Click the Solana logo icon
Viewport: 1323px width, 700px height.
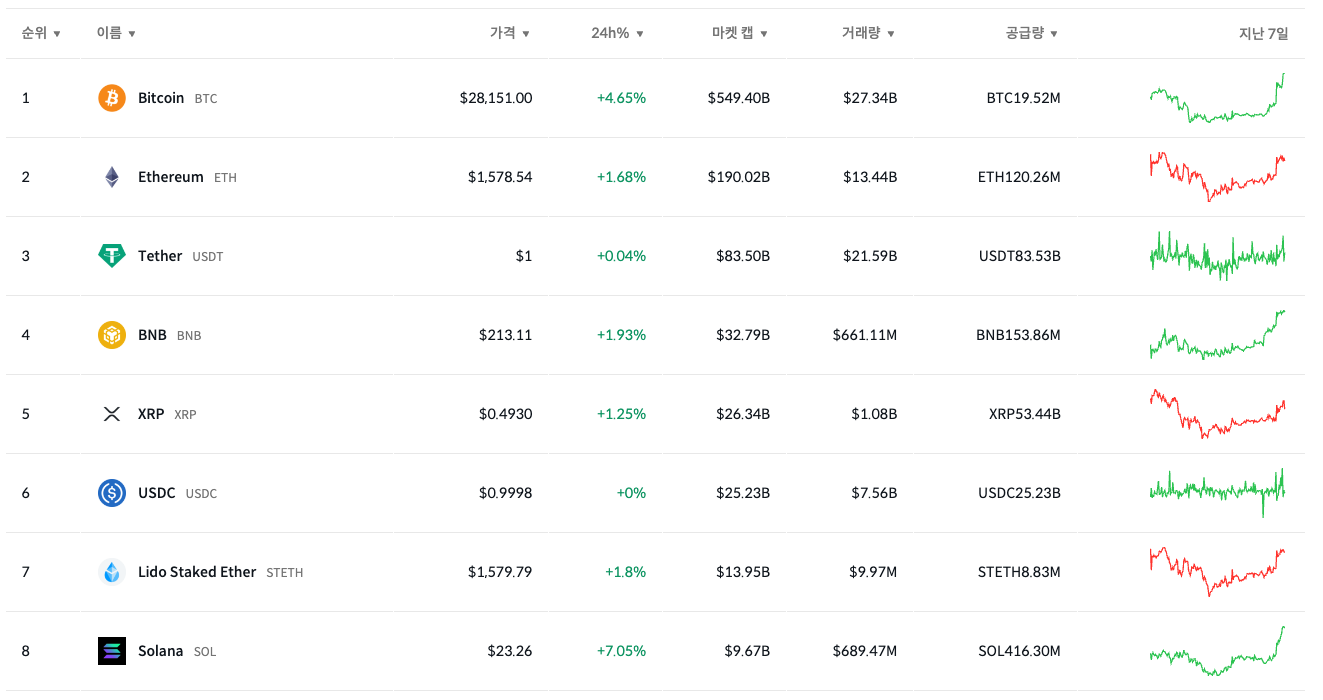112,651
